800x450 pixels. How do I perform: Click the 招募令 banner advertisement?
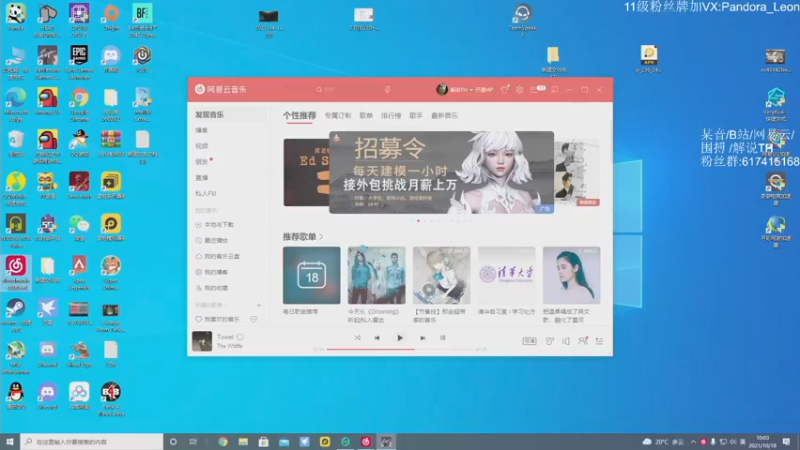(441, 172)
